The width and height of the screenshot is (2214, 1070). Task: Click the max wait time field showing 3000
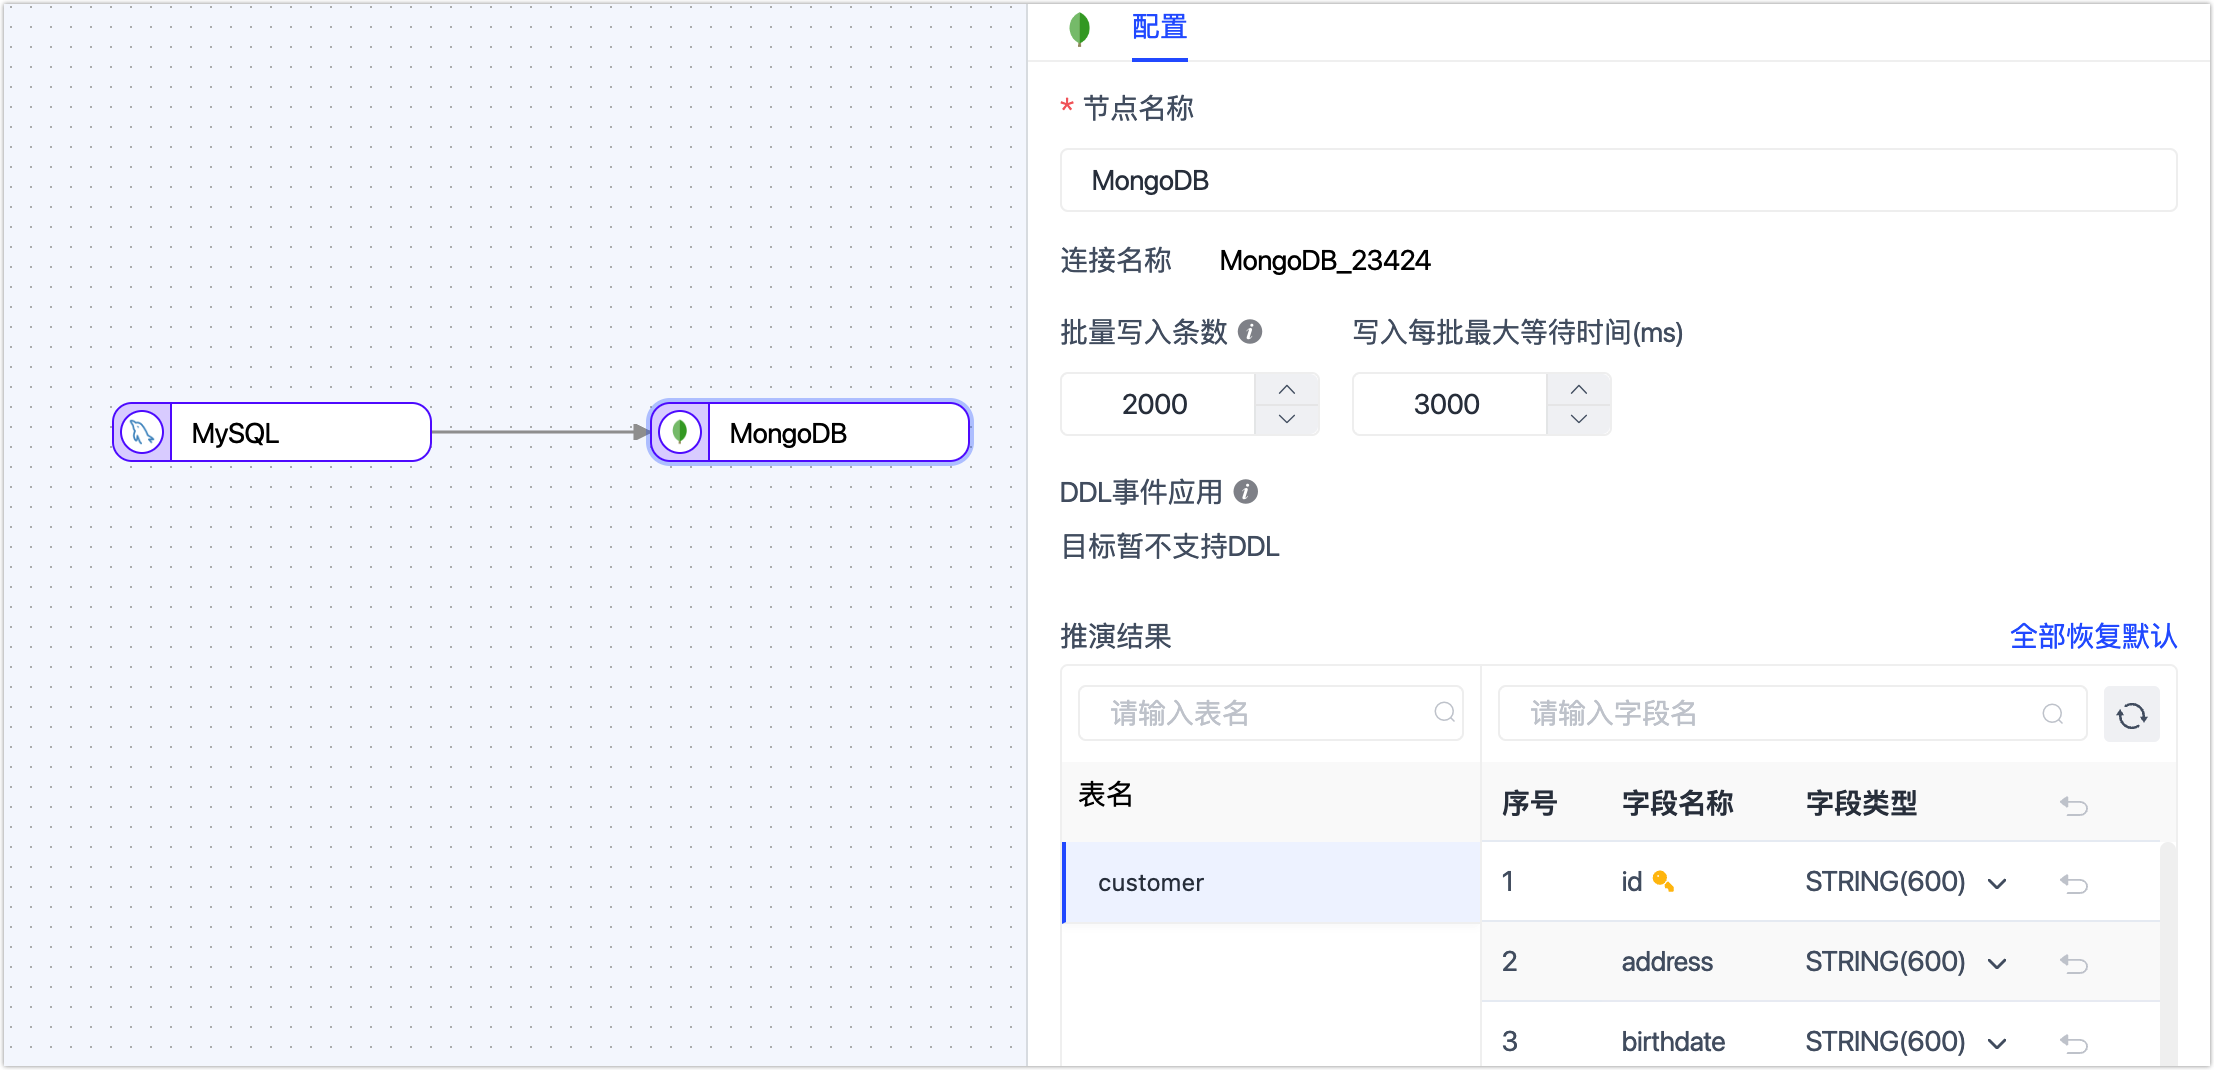click(1449, 404)
